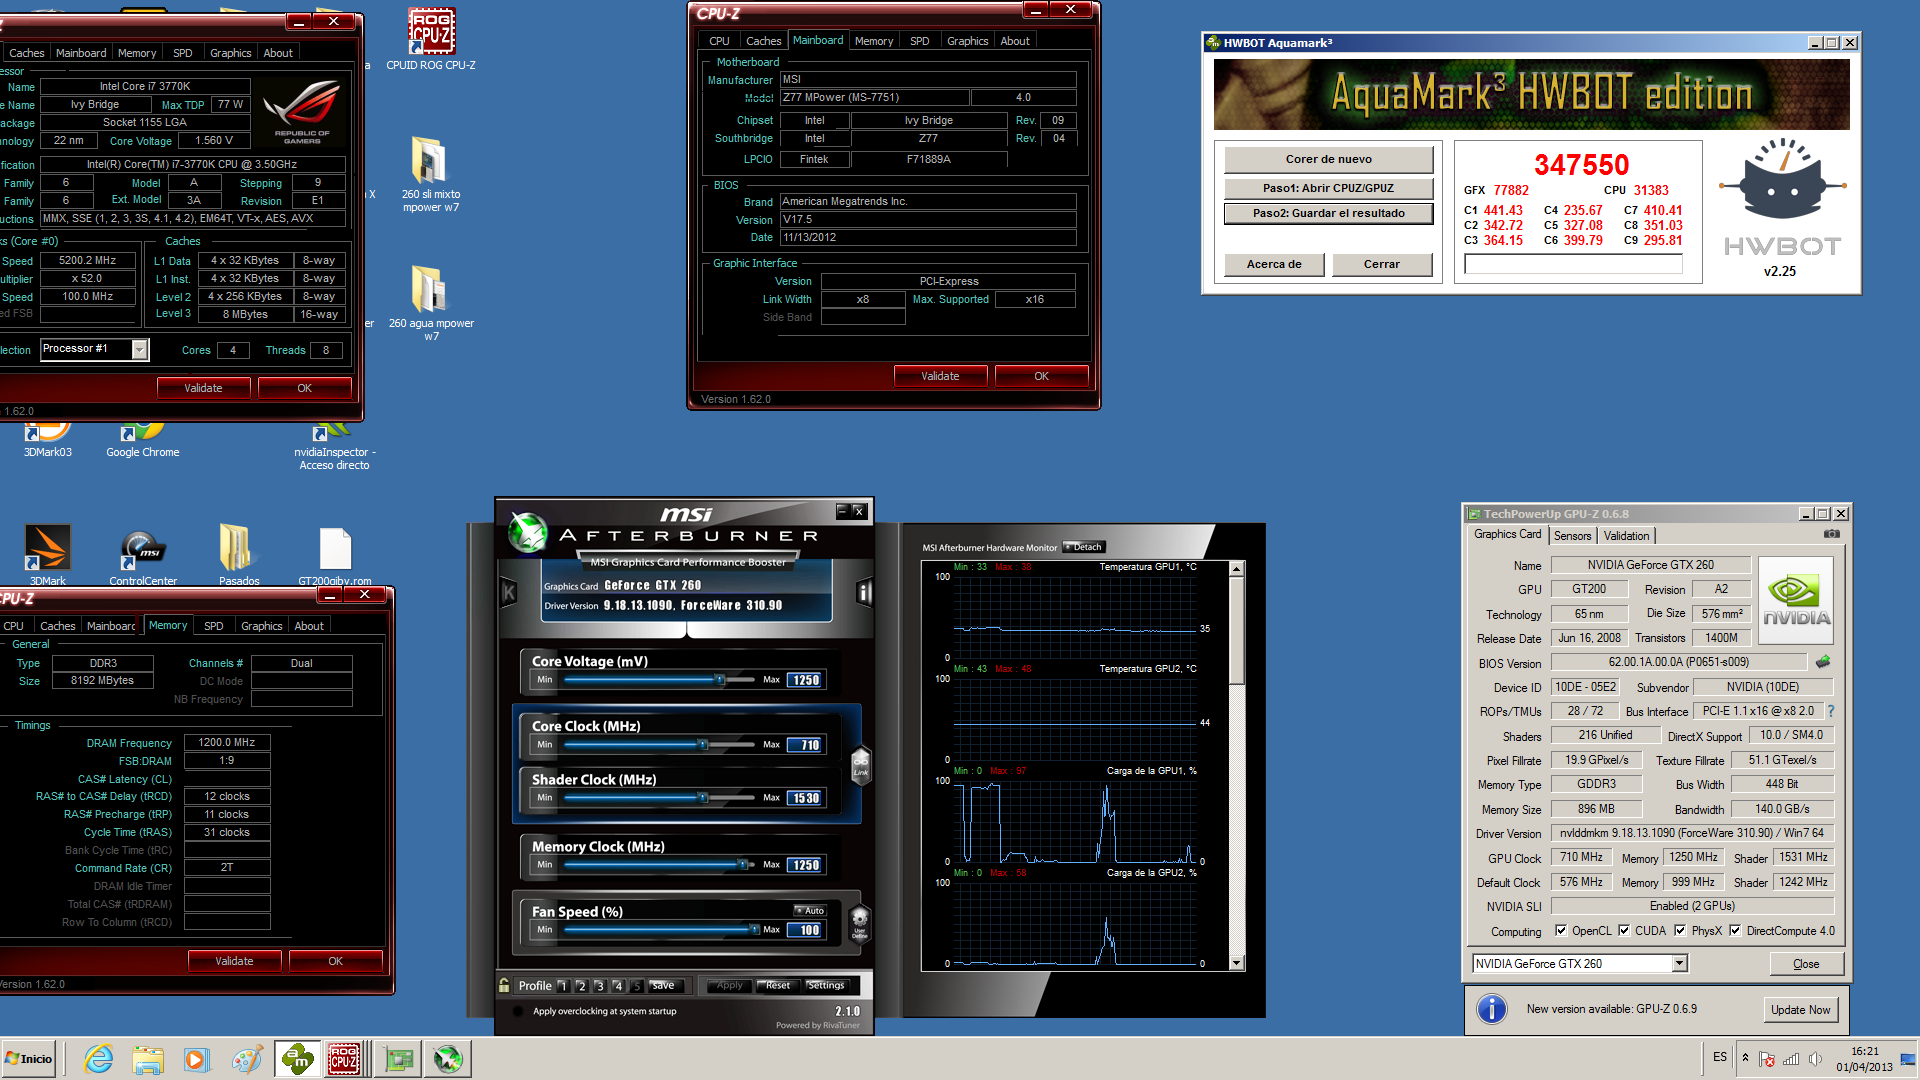This screenshot has height=1080, width=1920.
Task: Show hidden tray icons arrow
Action: [x=1745, y=1058]
